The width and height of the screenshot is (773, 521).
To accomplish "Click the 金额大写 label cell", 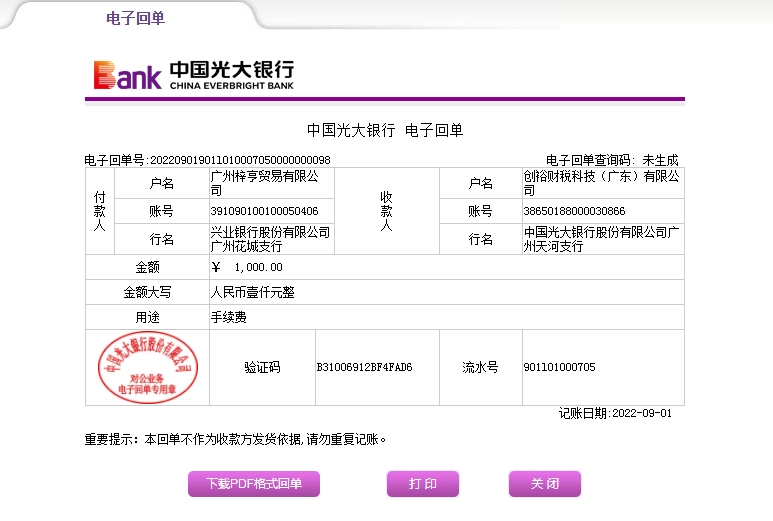I will point(147,292).
